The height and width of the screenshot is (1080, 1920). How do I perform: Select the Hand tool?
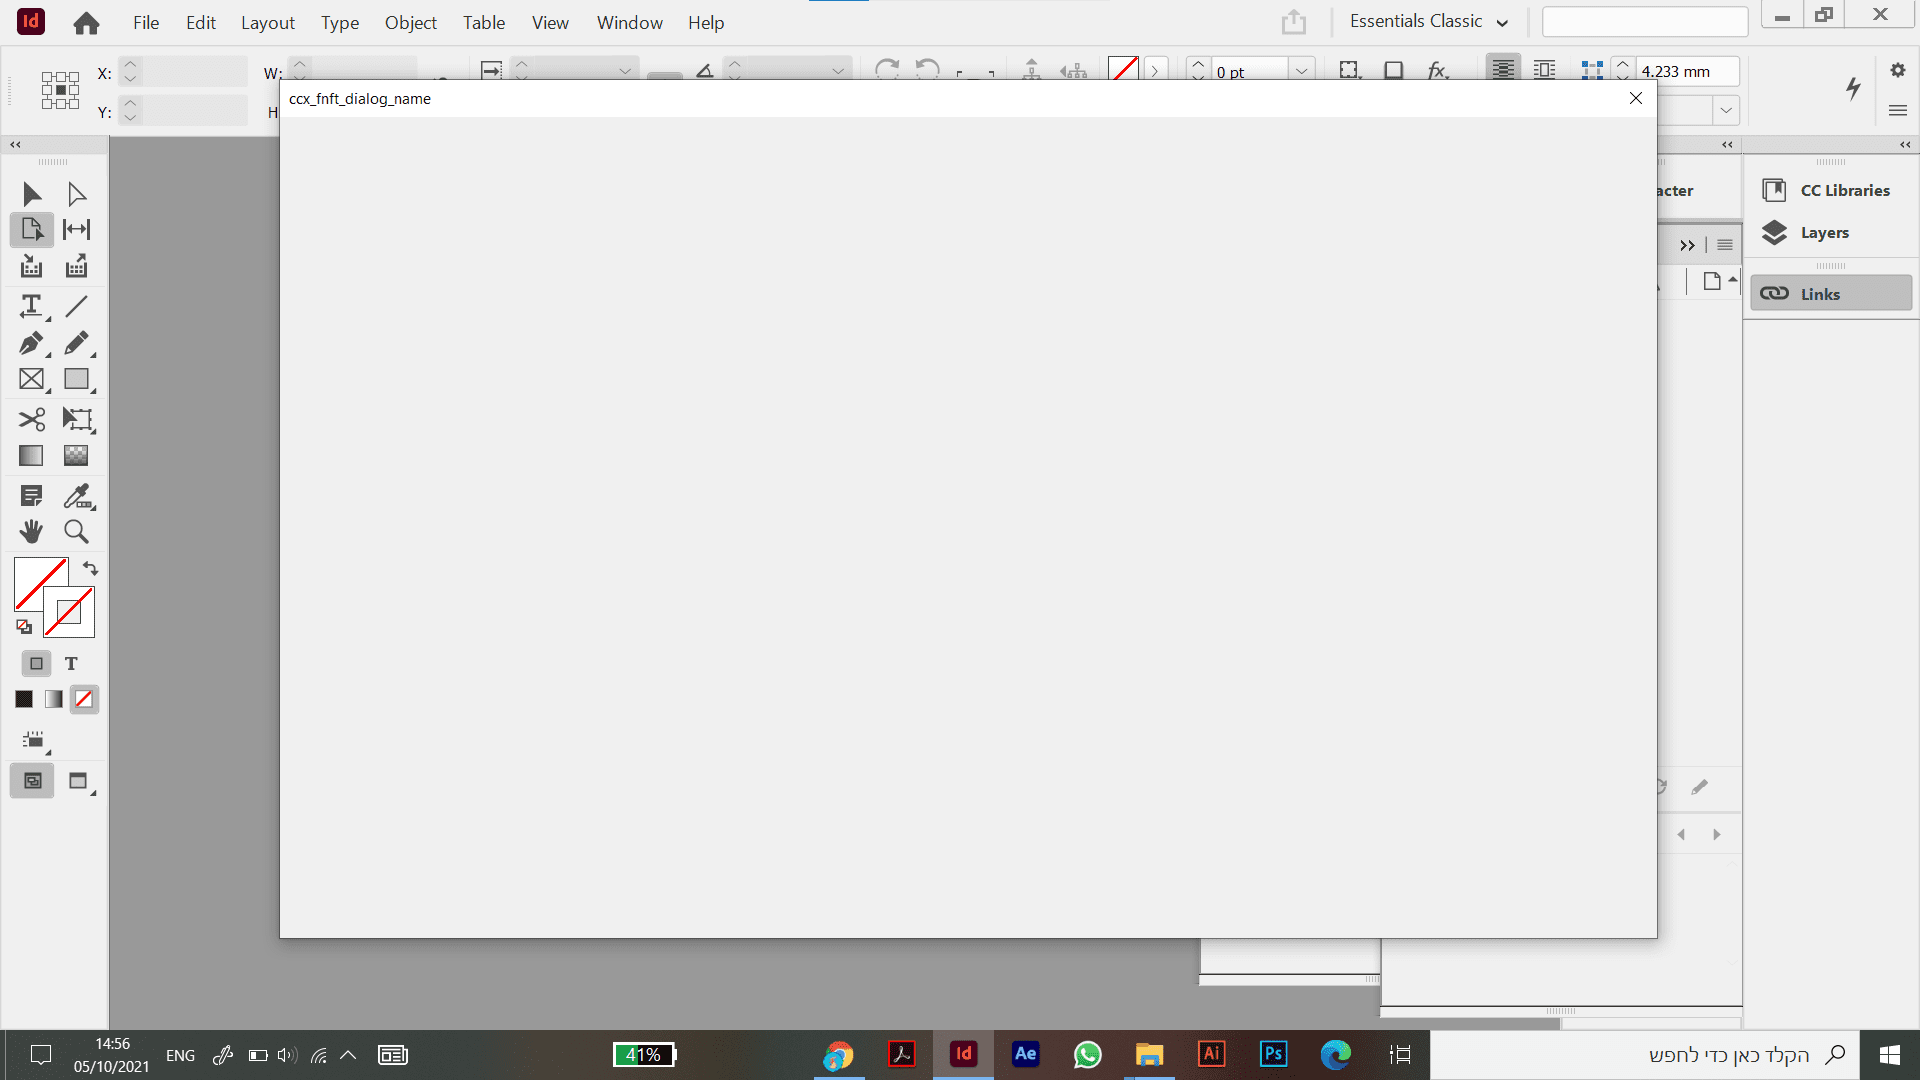click(x=31, y=532)
